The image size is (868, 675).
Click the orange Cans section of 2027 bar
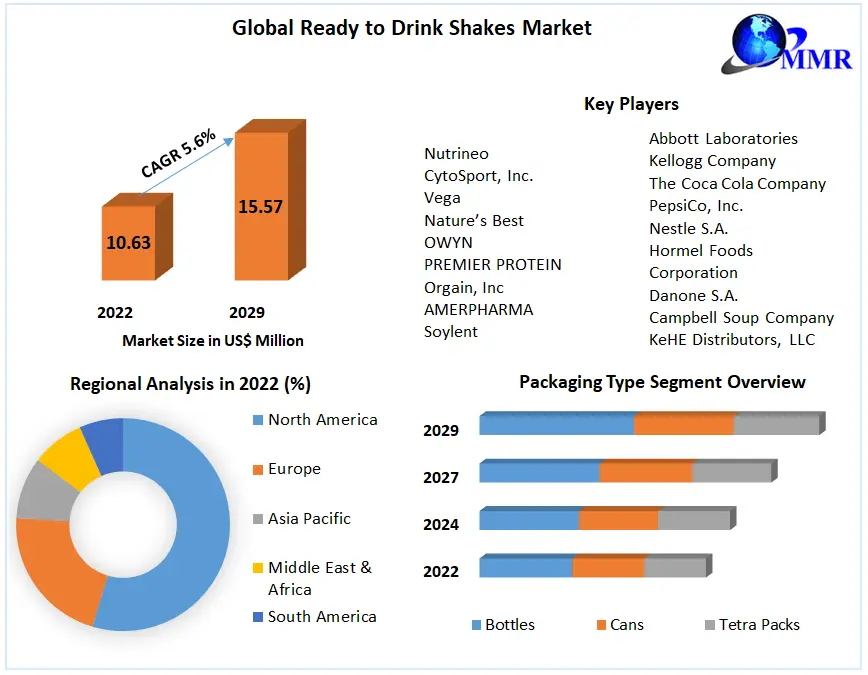tap(645, 472)
